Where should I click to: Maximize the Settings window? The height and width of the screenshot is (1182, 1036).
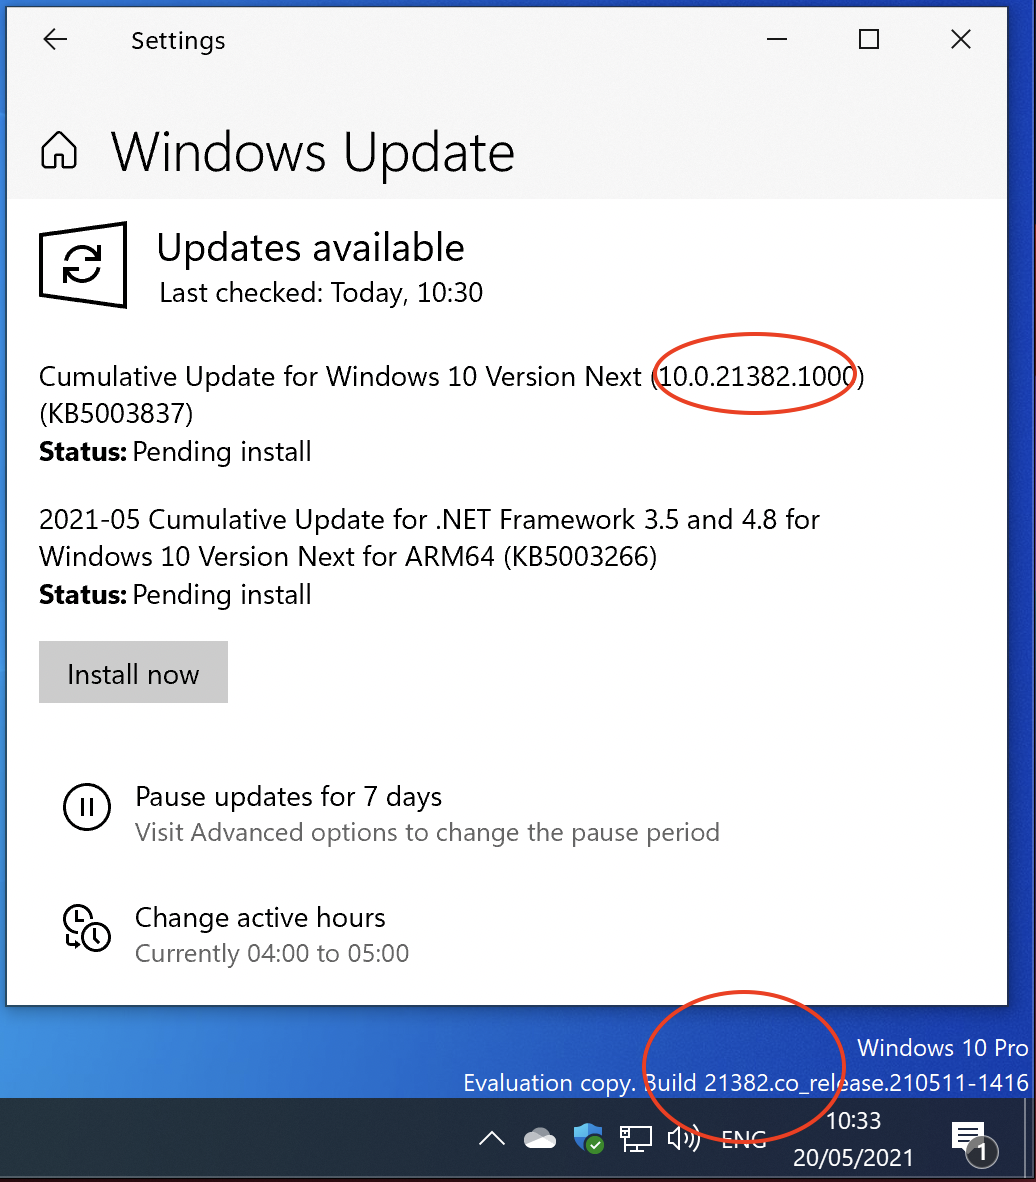tap(869, 39)
